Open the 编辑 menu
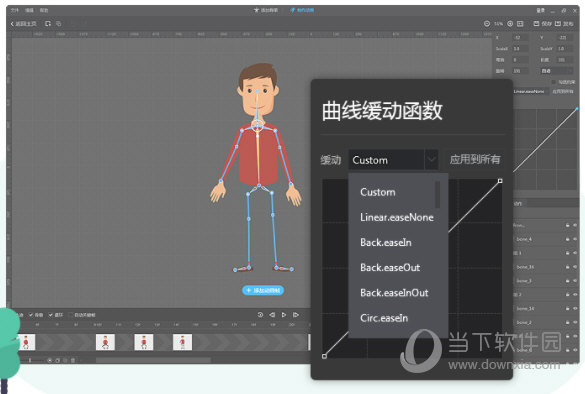585x394 pixels. [x=29, y=10]
